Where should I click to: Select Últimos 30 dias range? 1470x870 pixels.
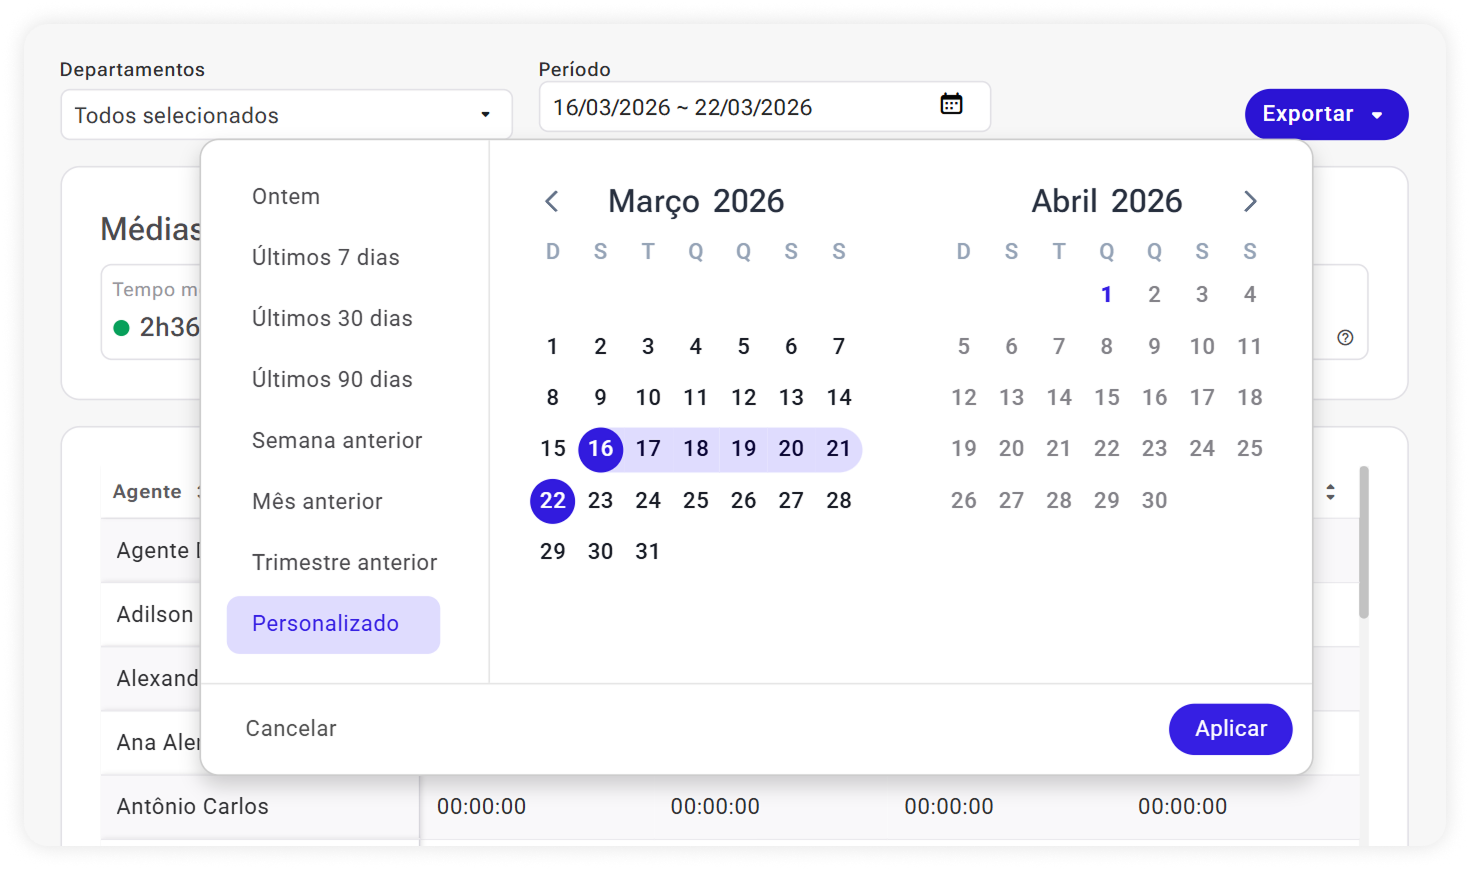[332, 319]
